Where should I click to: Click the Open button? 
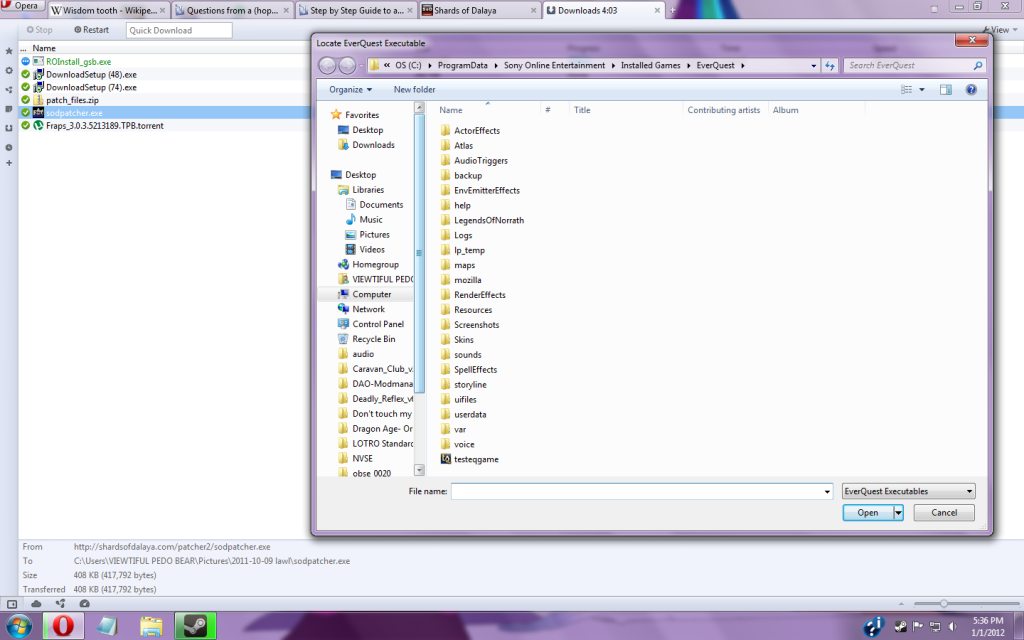[x=867, y=513]
